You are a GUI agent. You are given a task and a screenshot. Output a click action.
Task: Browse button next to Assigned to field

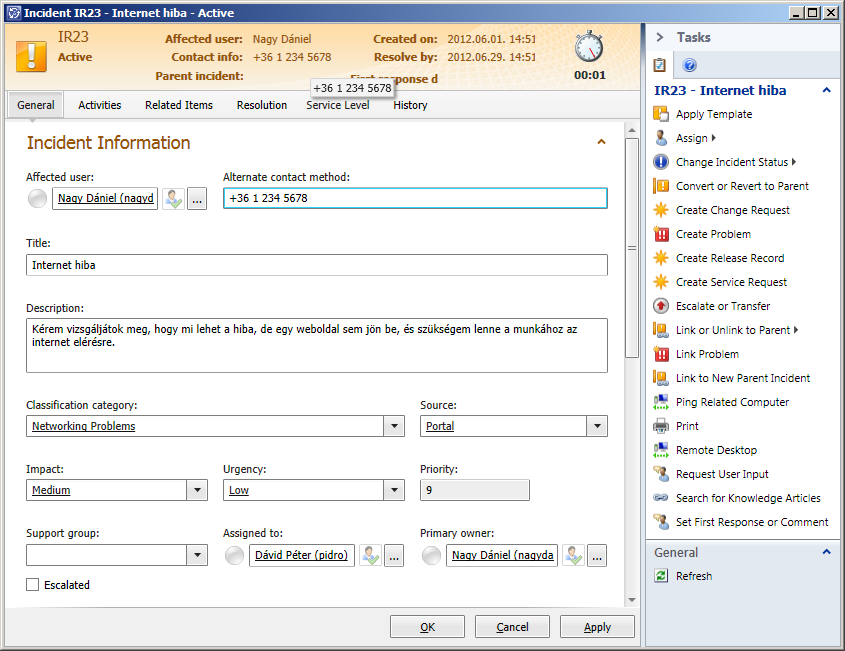(394, 555)
